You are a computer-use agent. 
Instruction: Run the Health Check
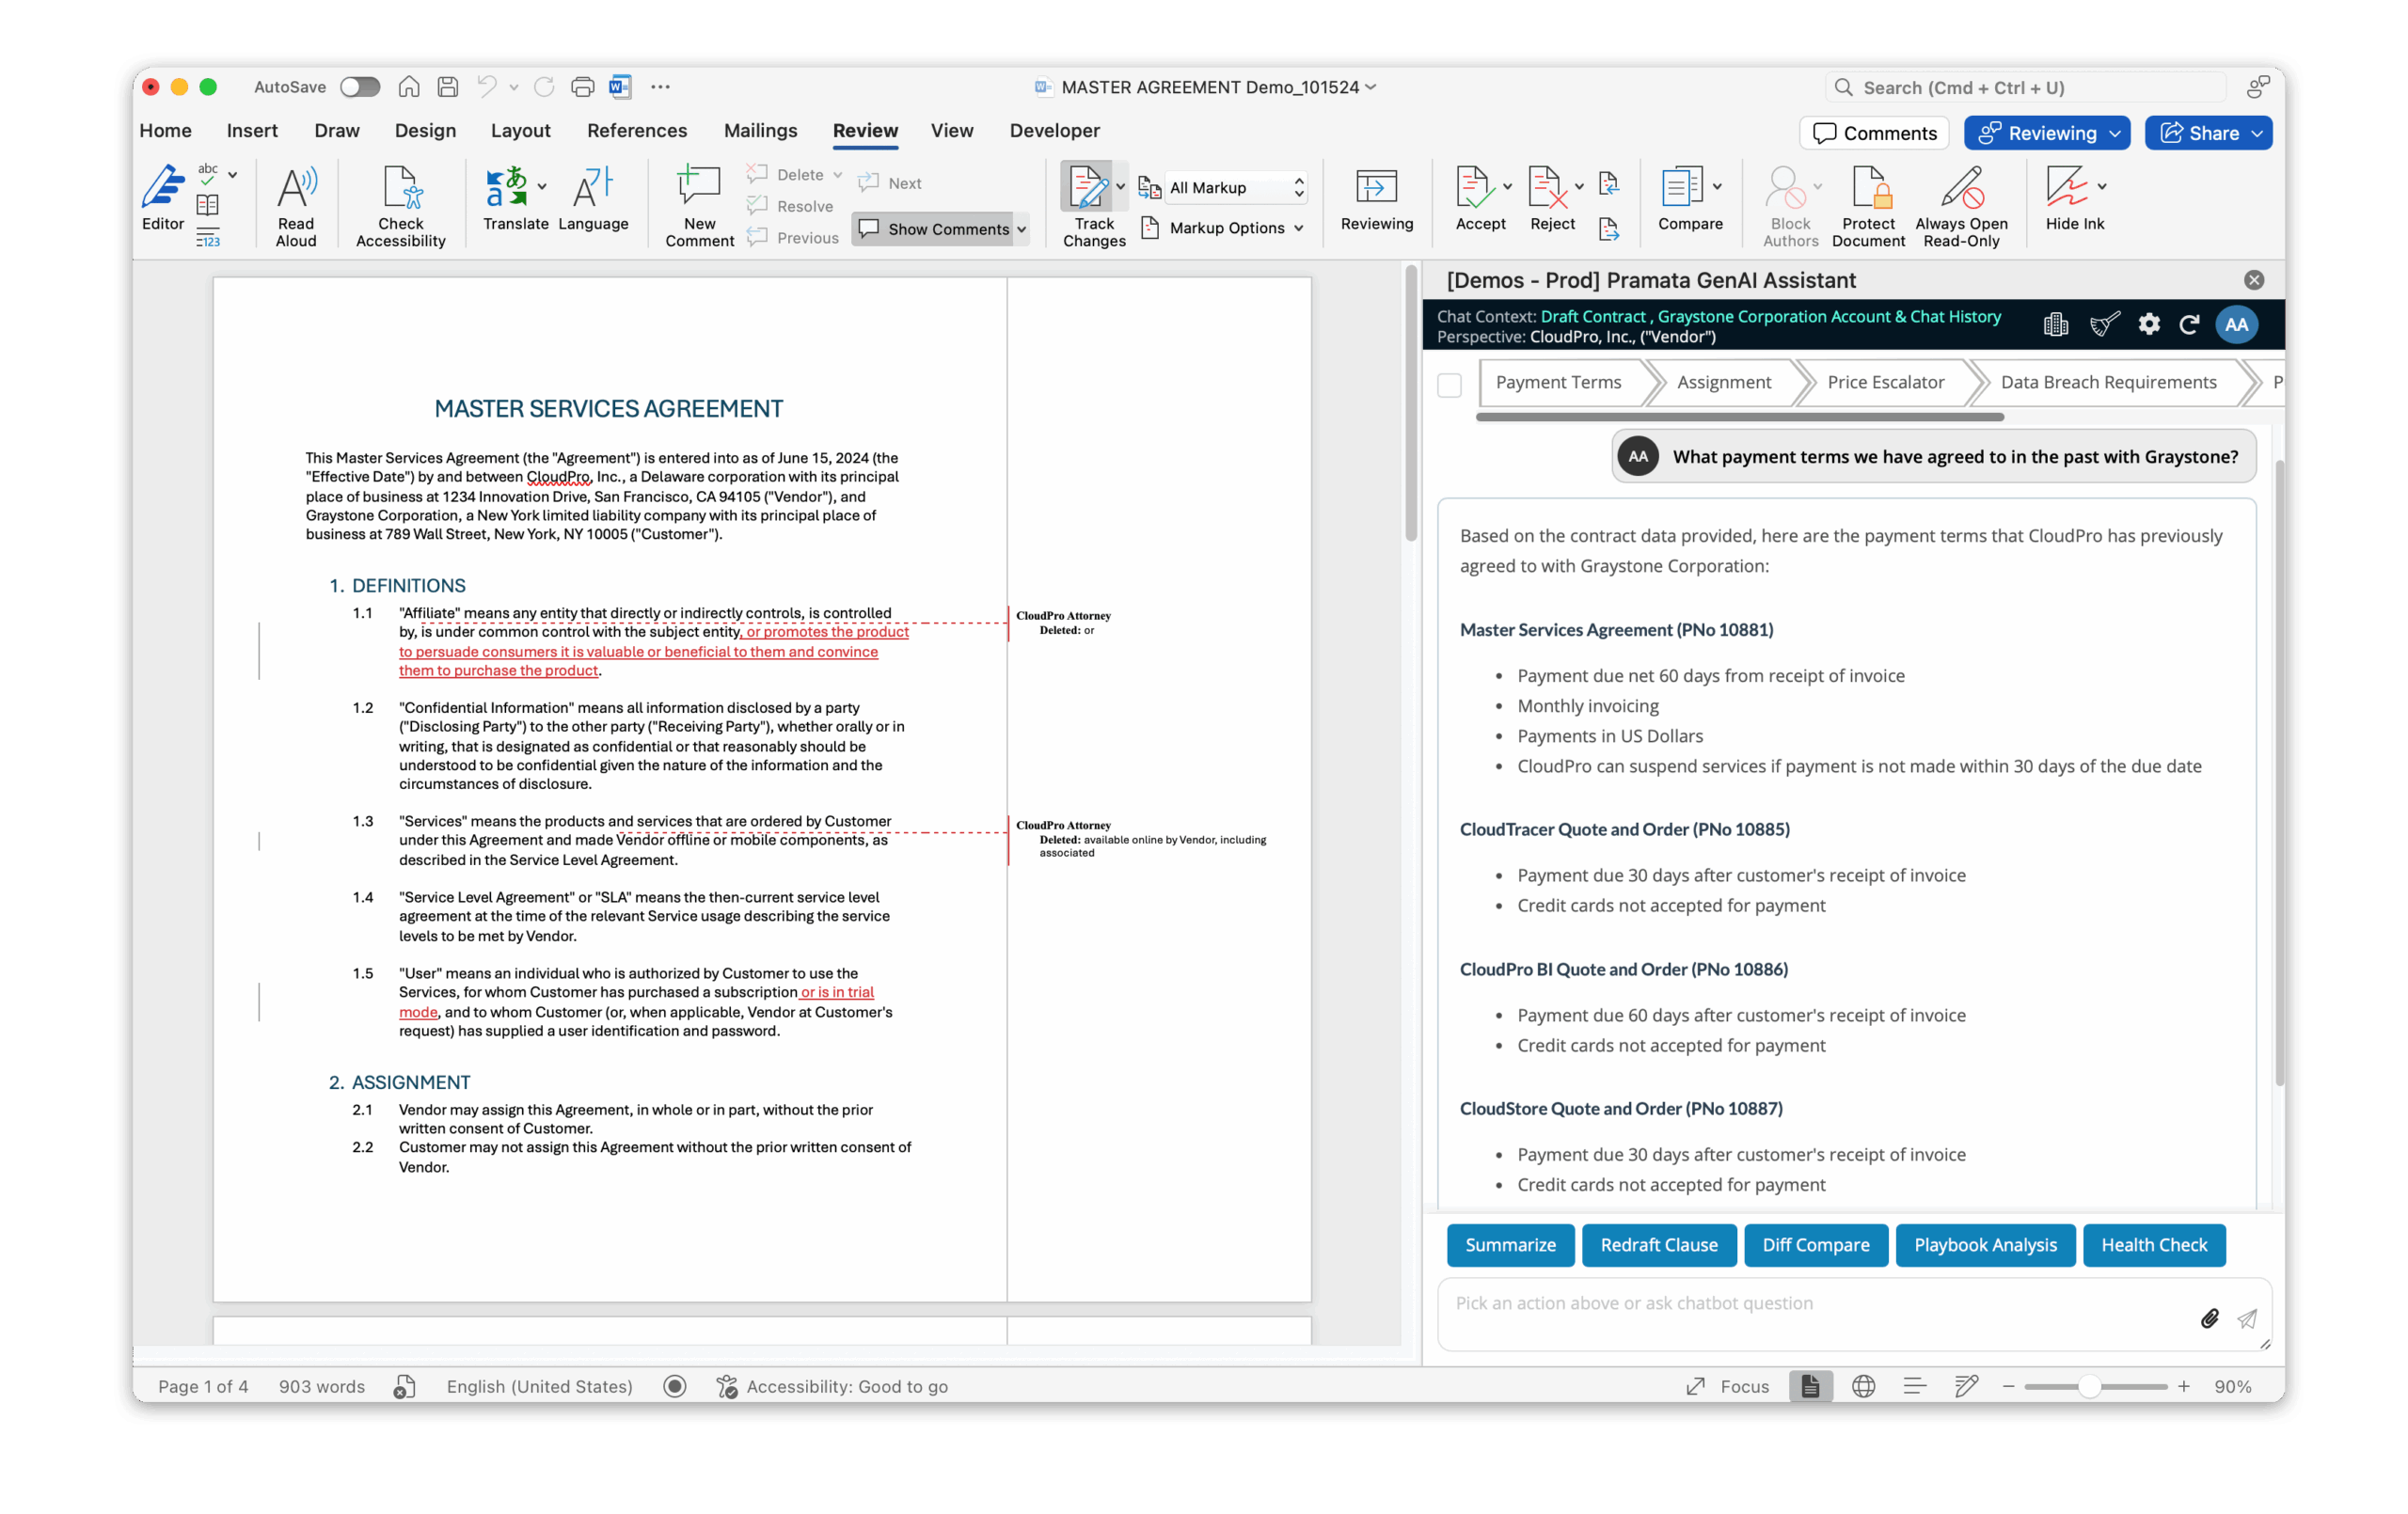pyautogui.click(x=2153, y=1245)
